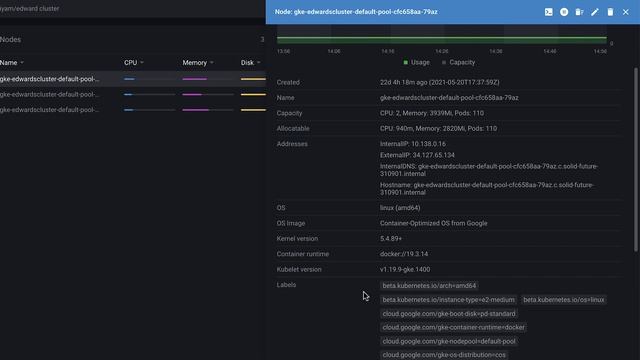Click the Kubelet version 'v1.19.9-gke.1400'
The height and width of the screenshot is (360, 640).
[x=404, y=269]
